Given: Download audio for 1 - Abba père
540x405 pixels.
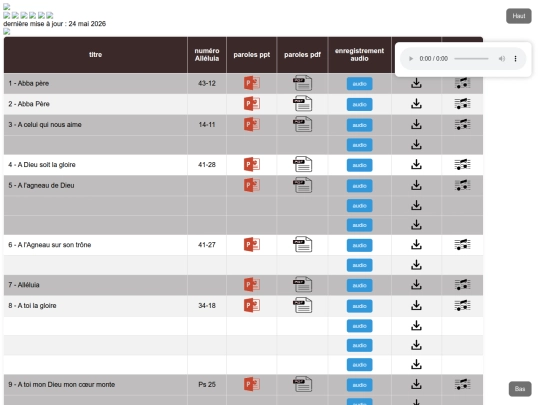Looking at the screenshot, I should [416, 83].
